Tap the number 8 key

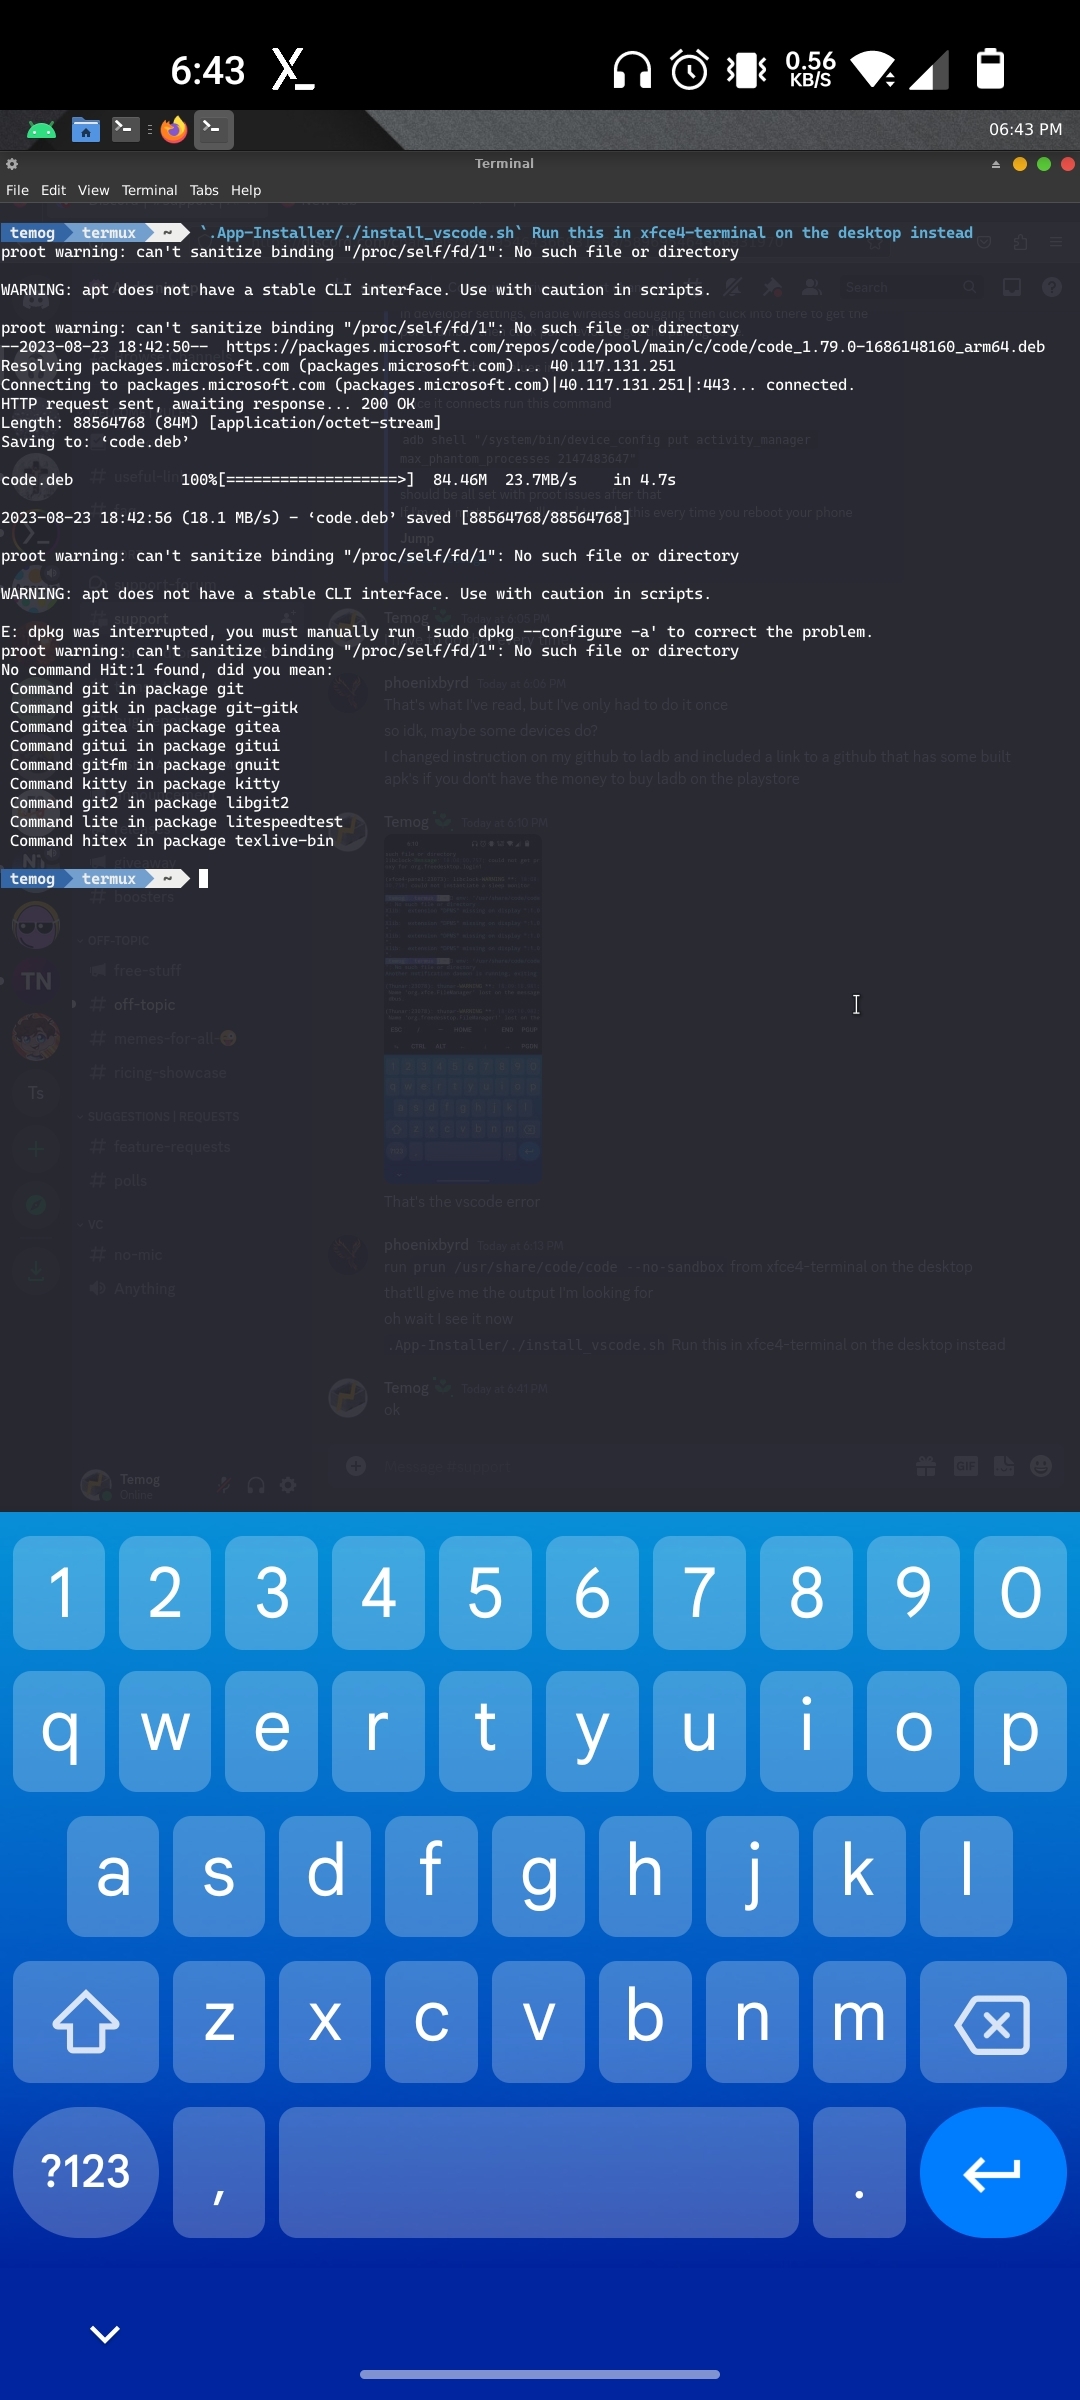[x=806, y=1592]
